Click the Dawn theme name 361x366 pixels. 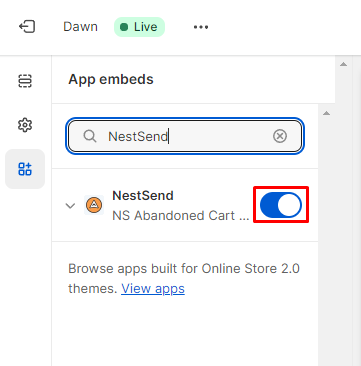point(80,27)
